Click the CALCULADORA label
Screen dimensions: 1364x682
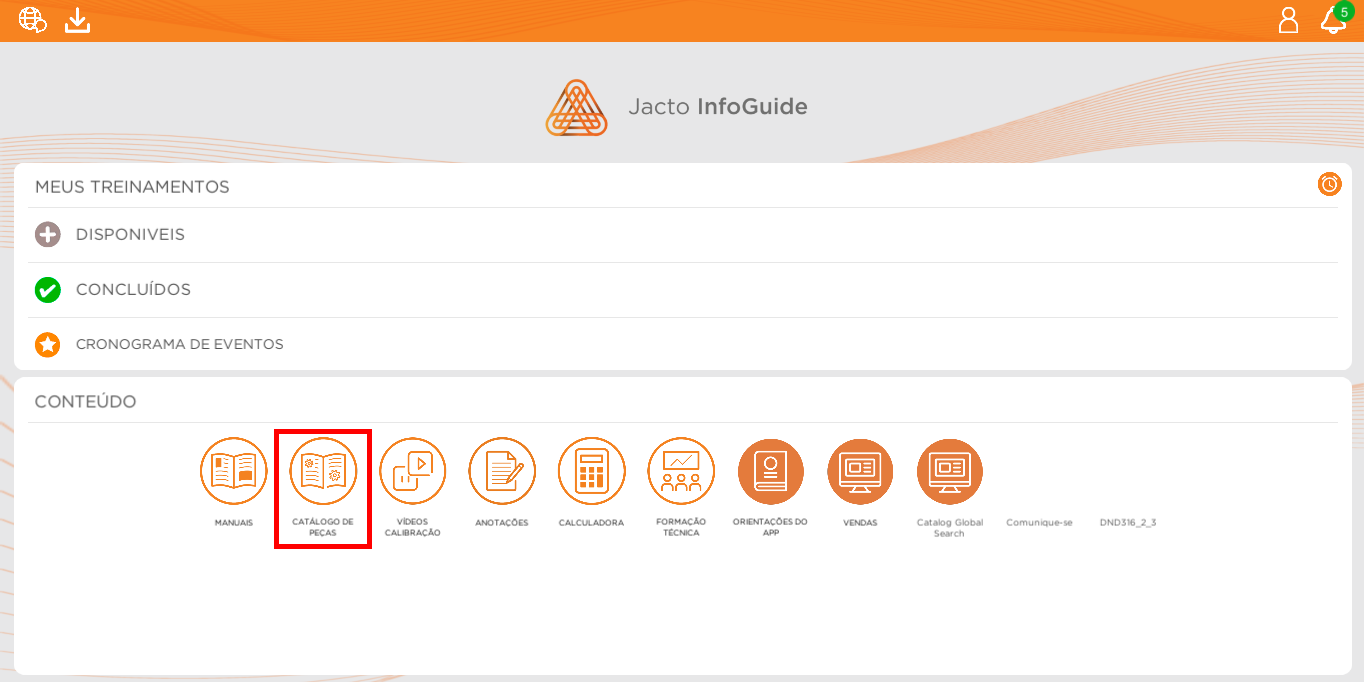click(591, 523)
